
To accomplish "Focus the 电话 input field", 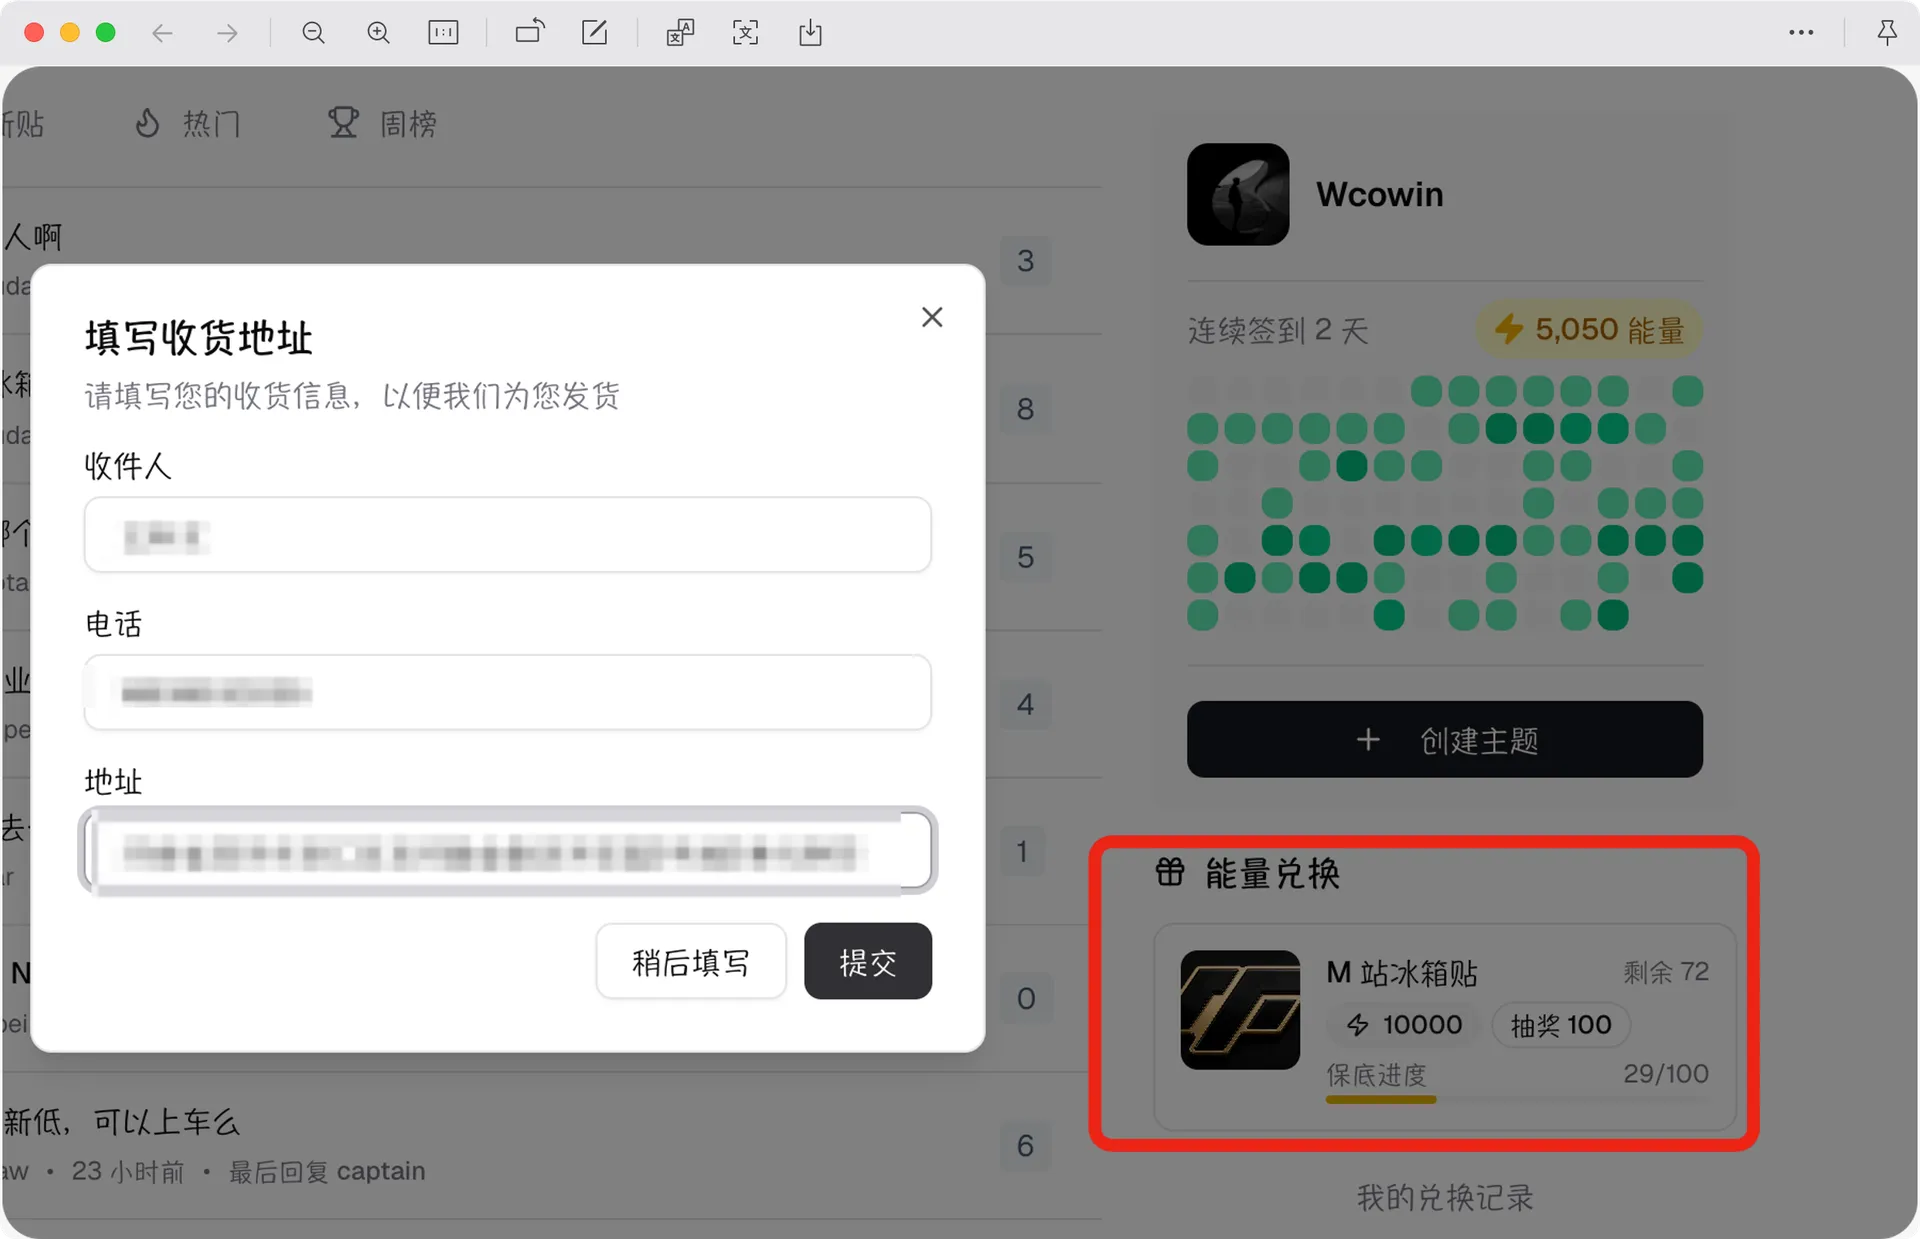I will click(x=508, y=692).
